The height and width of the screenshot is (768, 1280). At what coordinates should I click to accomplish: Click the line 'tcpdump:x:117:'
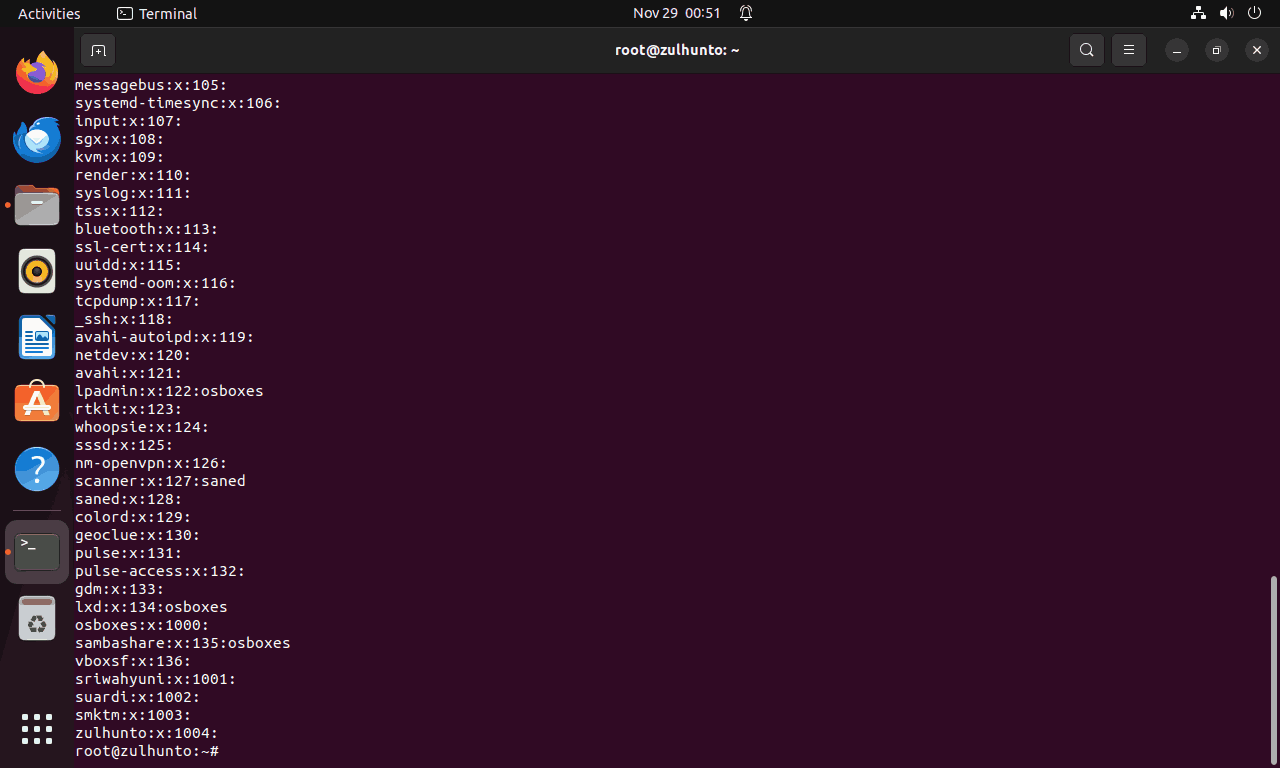pos(138,301)
